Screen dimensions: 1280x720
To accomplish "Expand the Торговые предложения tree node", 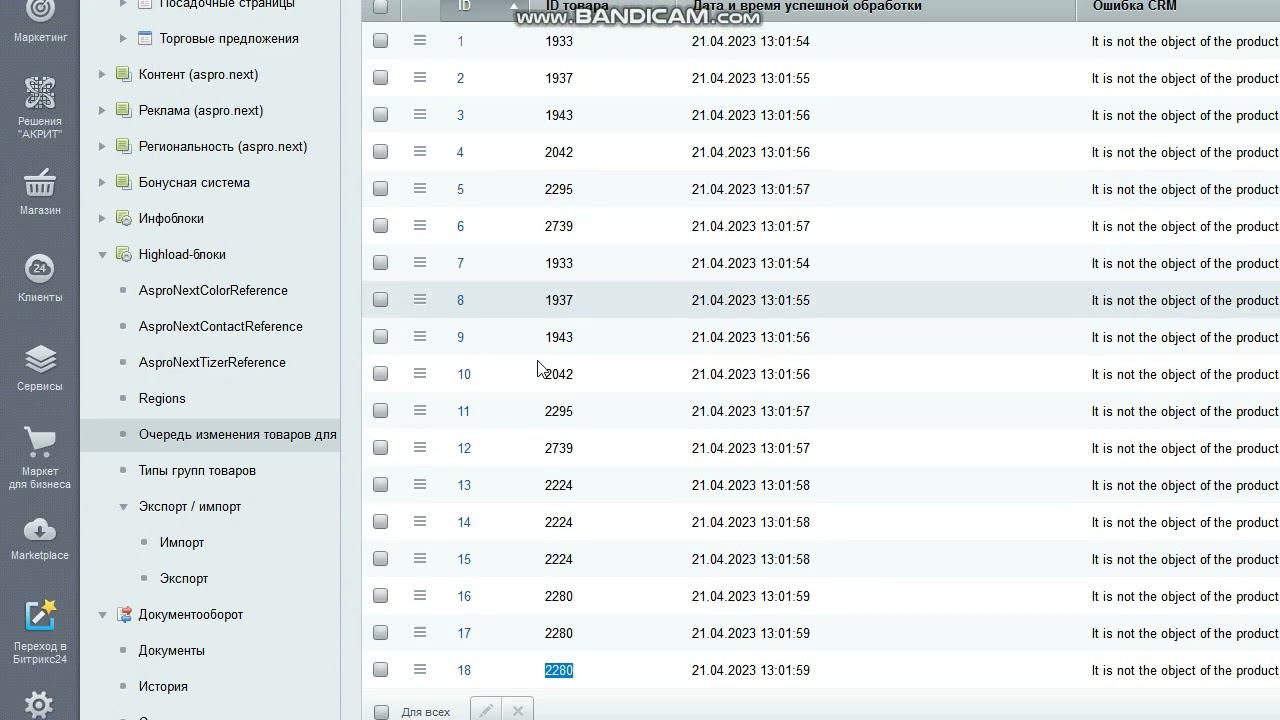I will point(123,38).
